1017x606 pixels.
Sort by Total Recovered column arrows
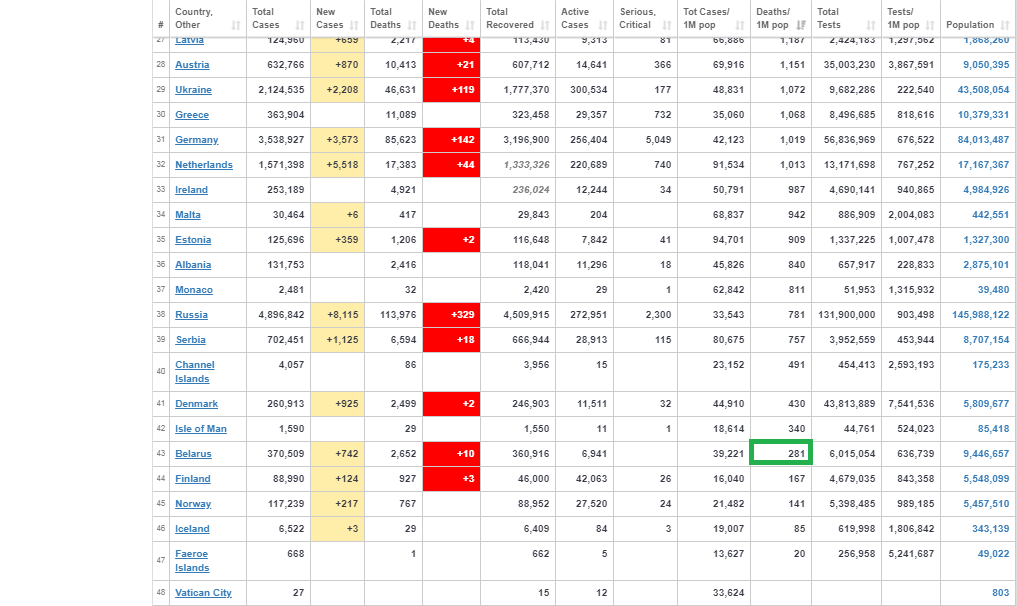coord(545,25)
